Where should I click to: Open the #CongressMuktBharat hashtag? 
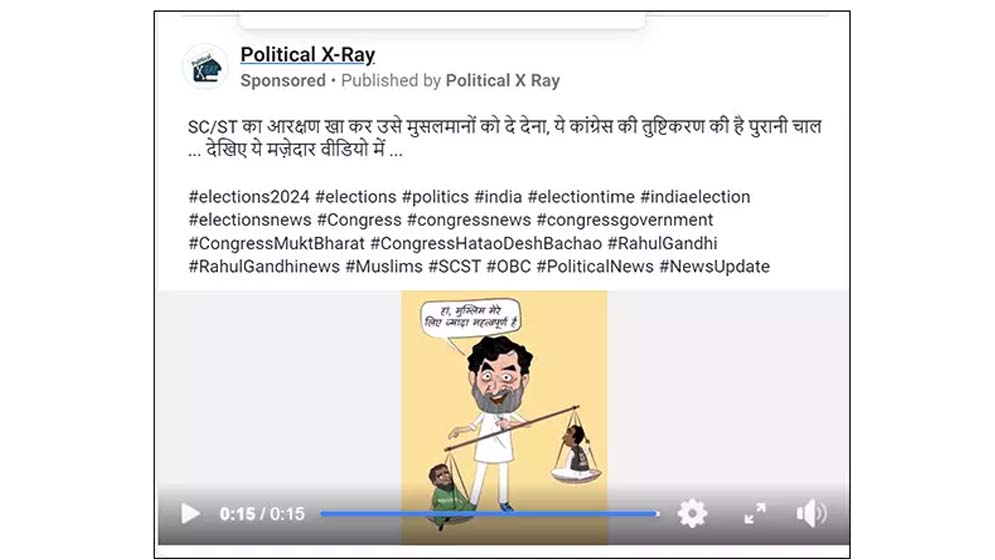point(277,243)
